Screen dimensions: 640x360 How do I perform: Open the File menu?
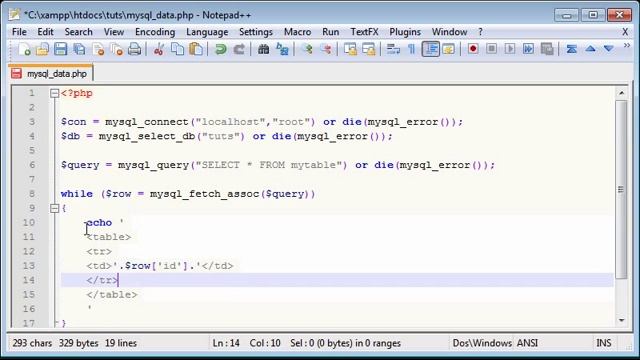(19, 32)
